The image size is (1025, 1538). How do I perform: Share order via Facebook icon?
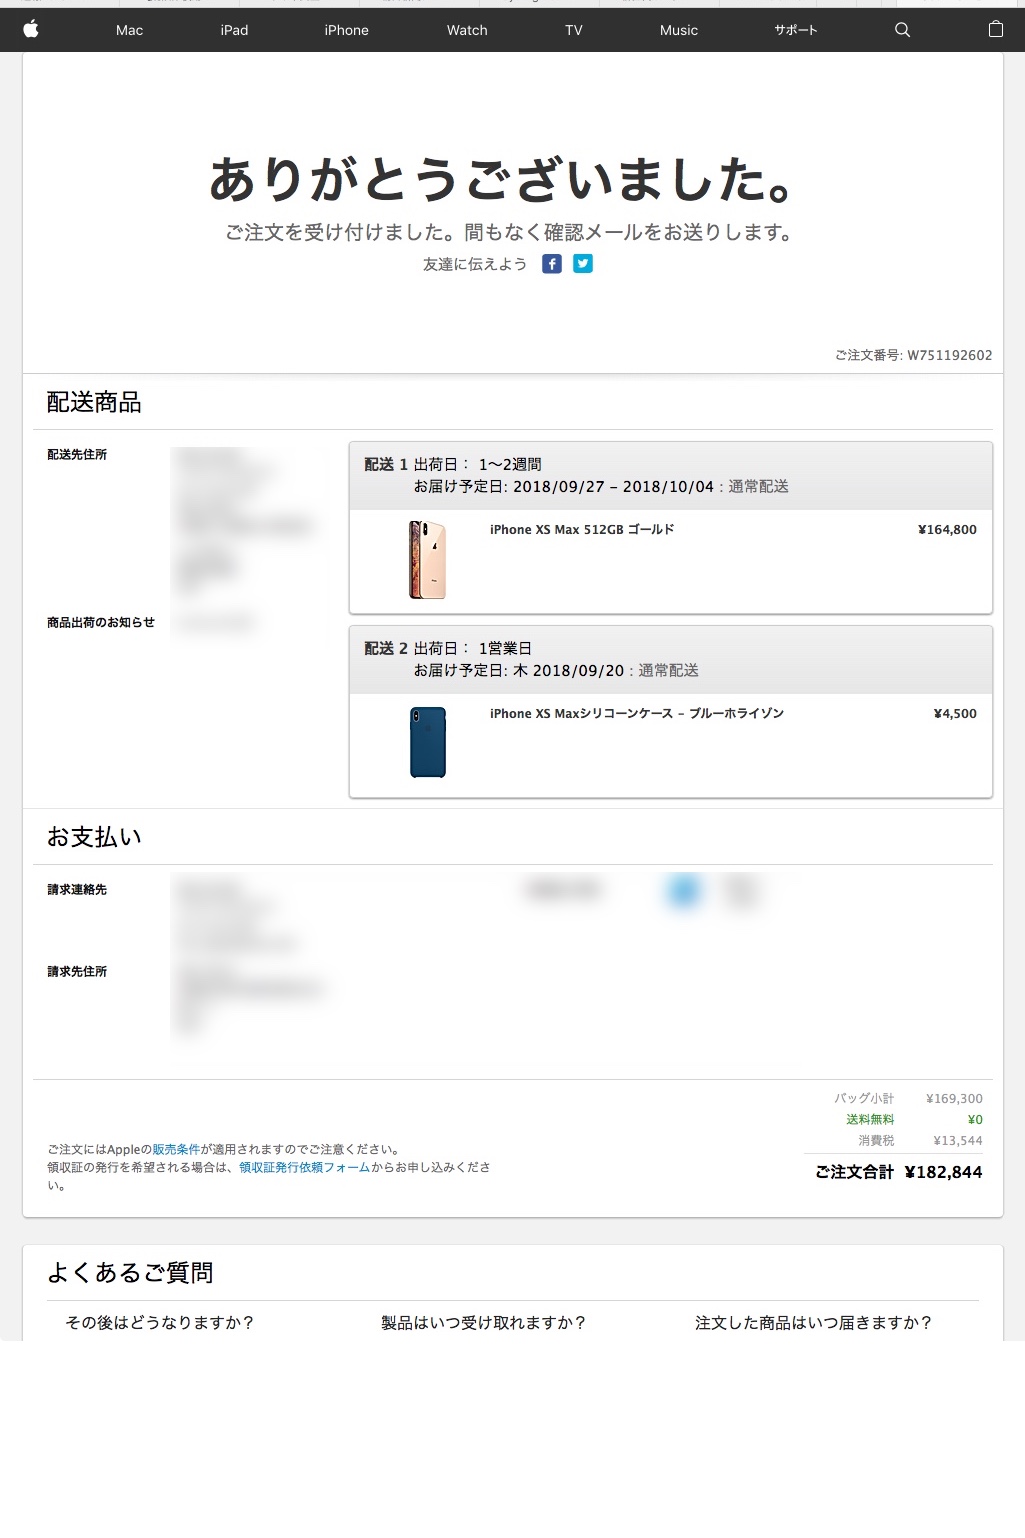[552, 264]
